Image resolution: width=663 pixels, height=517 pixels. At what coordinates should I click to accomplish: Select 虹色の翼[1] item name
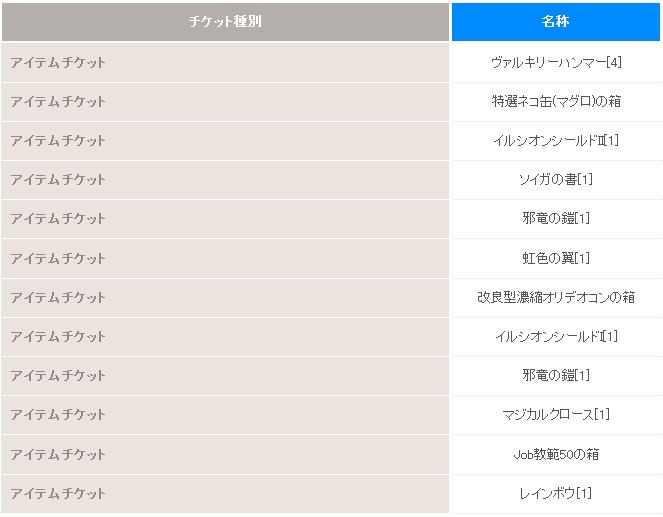click(x=556, y=258)
